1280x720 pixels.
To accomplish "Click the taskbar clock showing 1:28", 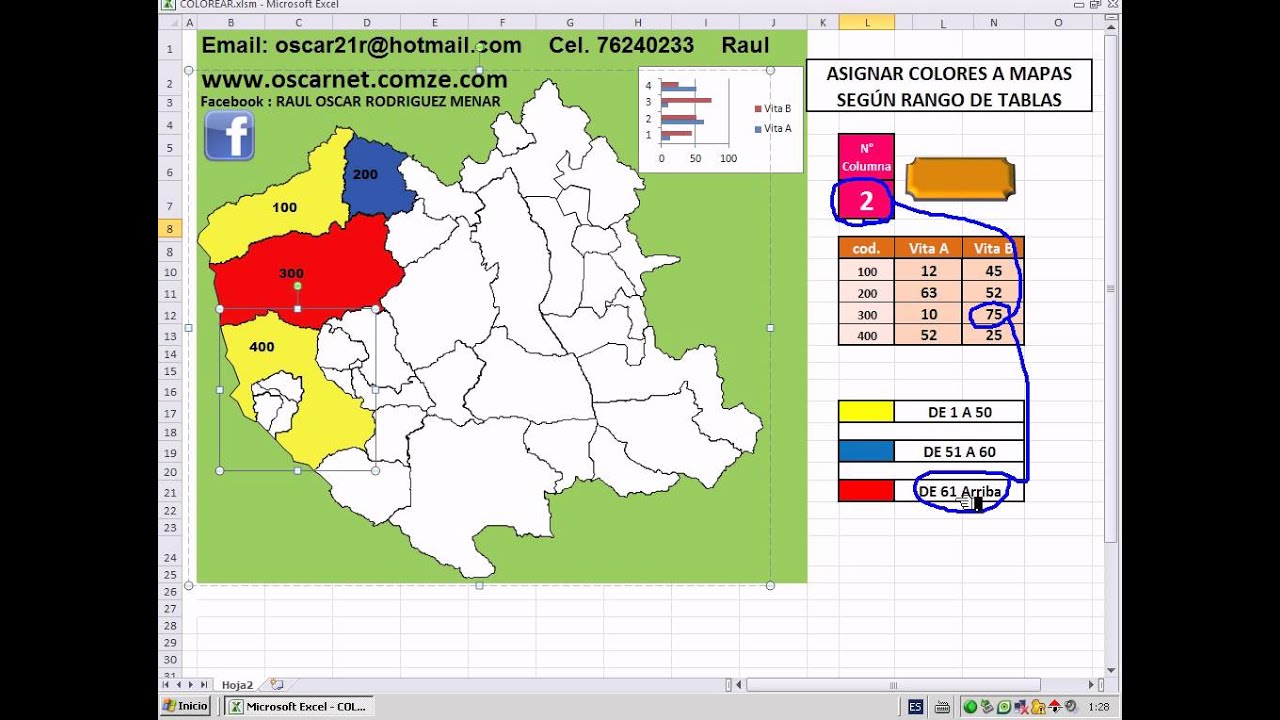I will (1097, 706).
